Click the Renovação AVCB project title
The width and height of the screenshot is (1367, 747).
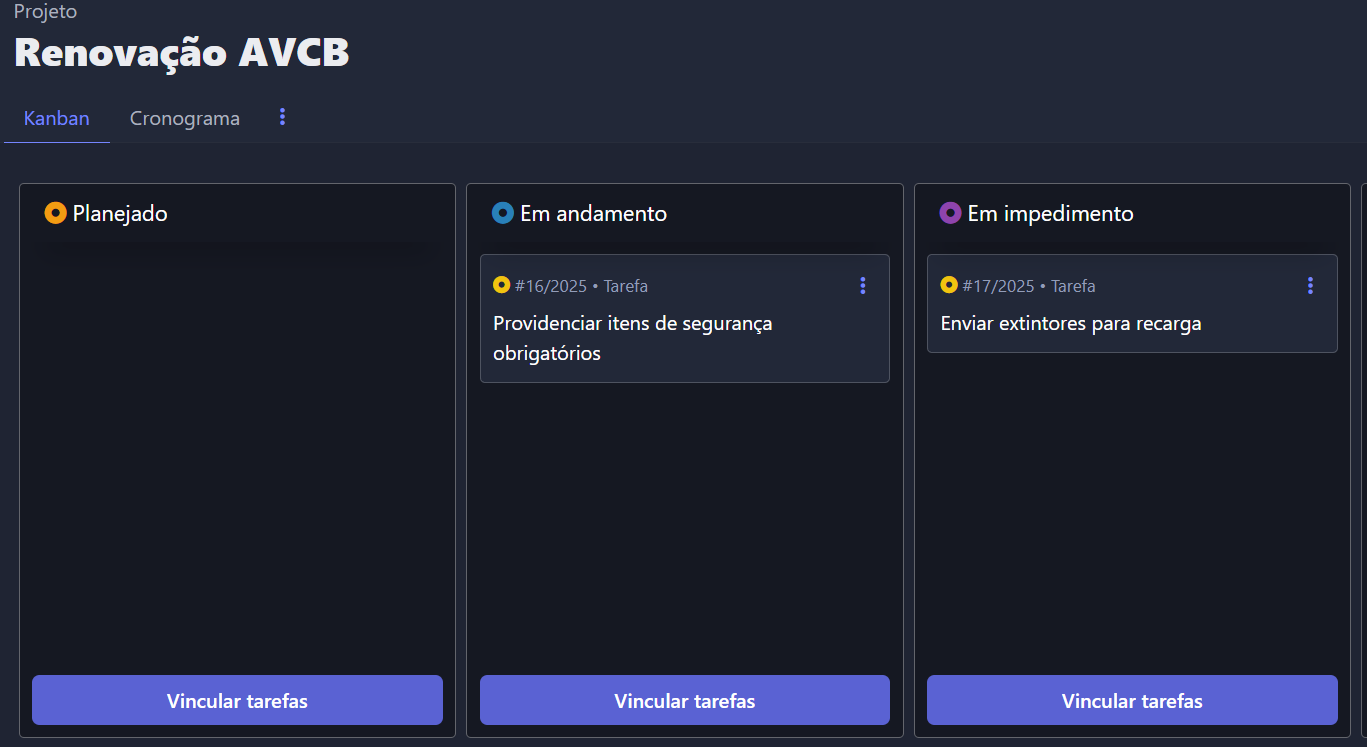(x=182, y=52)
